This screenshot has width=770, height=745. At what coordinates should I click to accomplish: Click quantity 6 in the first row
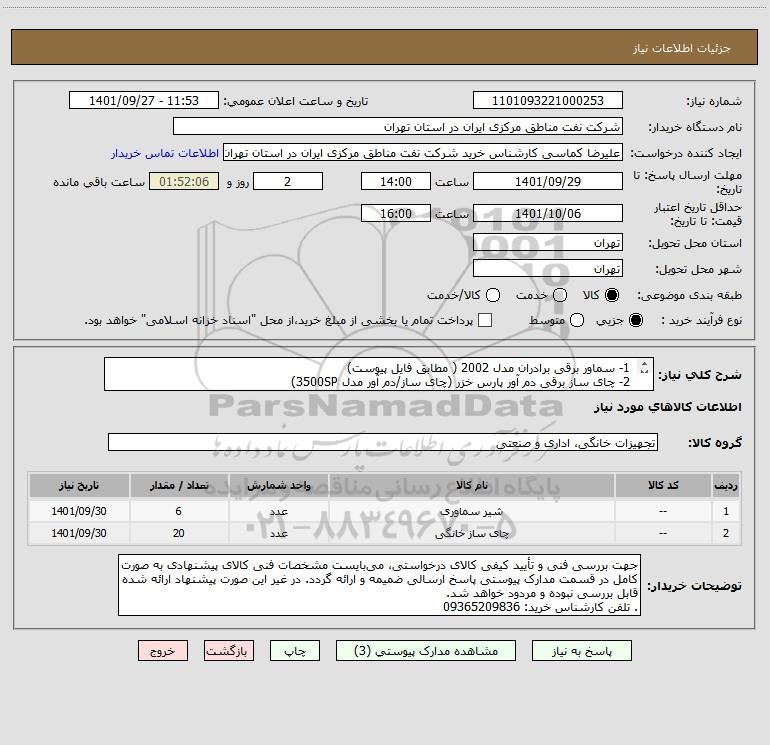(178, 511)
